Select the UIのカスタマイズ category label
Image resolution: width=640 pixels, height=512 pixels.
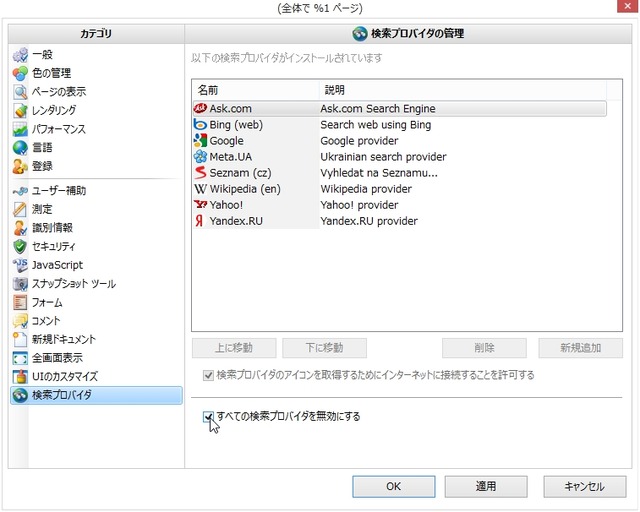[65, 376]
